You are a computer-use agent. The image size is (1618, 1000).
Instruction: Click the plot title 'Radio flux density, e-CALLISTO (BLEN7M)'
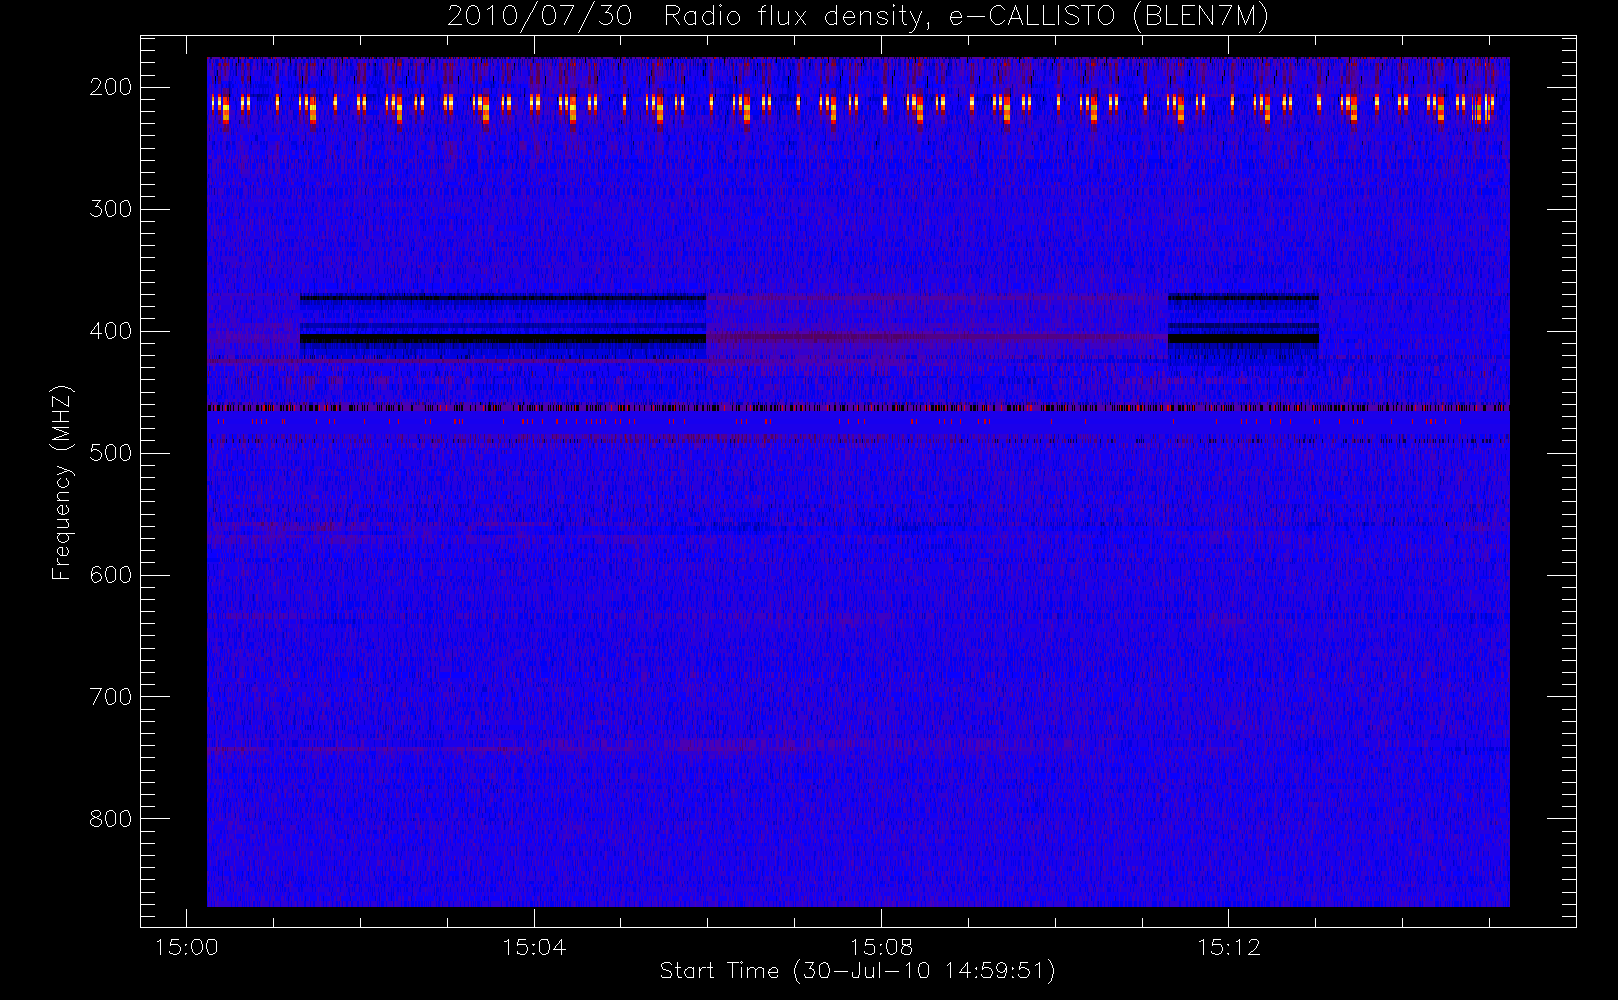(966, 17)
